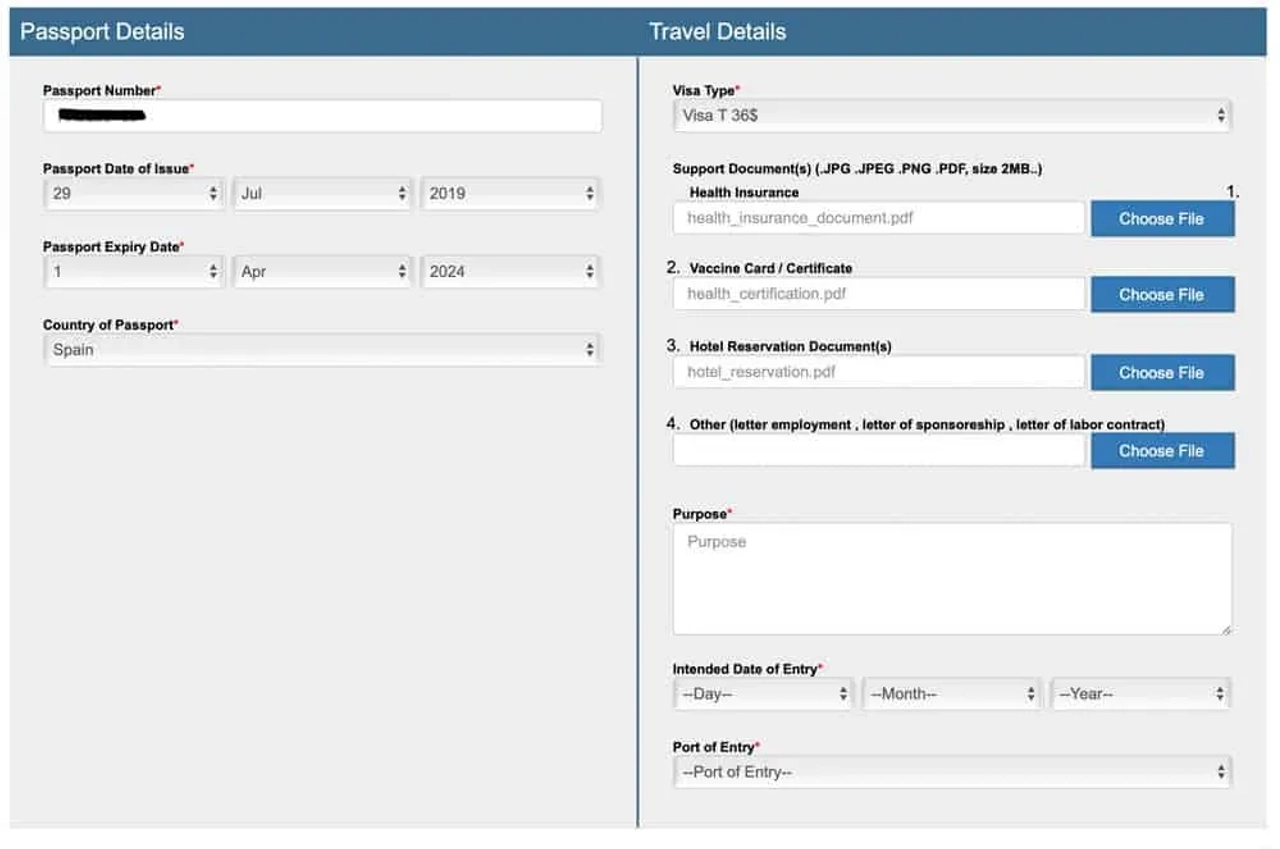The image size is (1280, 849).
Task: Select the Intended Date of Entry year dropdown
Action: (x=1141, y=693)
